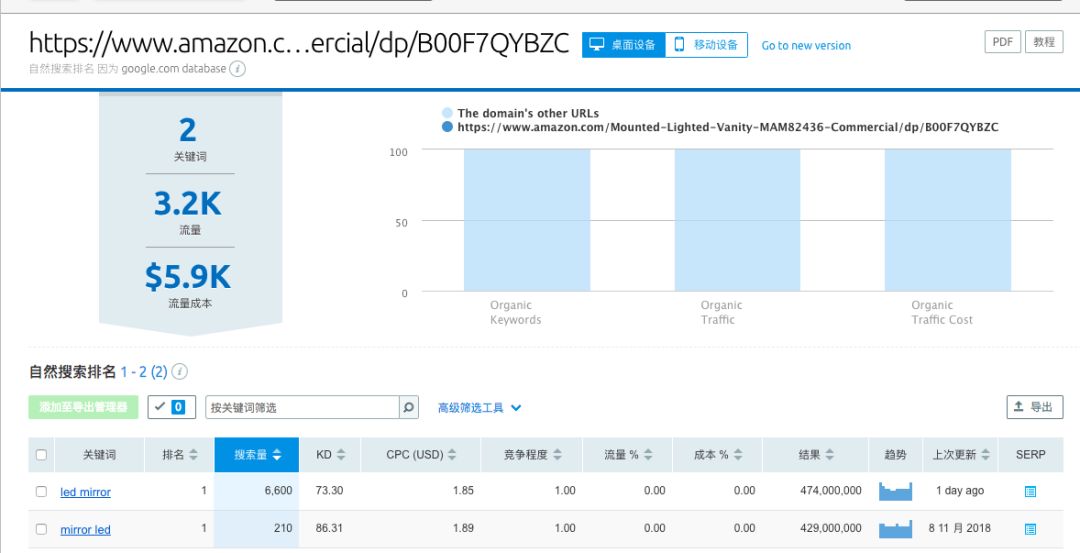This screenshot has height=553, width=1080.
Task: Click the 8 11 月 2018 update cell
Action: click(x=959, y=528)
